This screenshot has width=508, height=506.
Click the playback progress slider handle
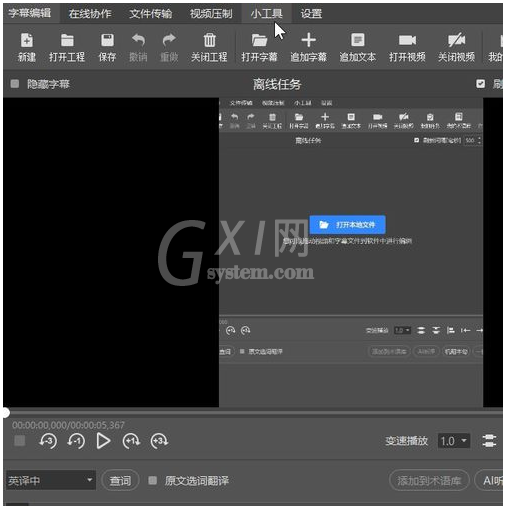[5, 413]
